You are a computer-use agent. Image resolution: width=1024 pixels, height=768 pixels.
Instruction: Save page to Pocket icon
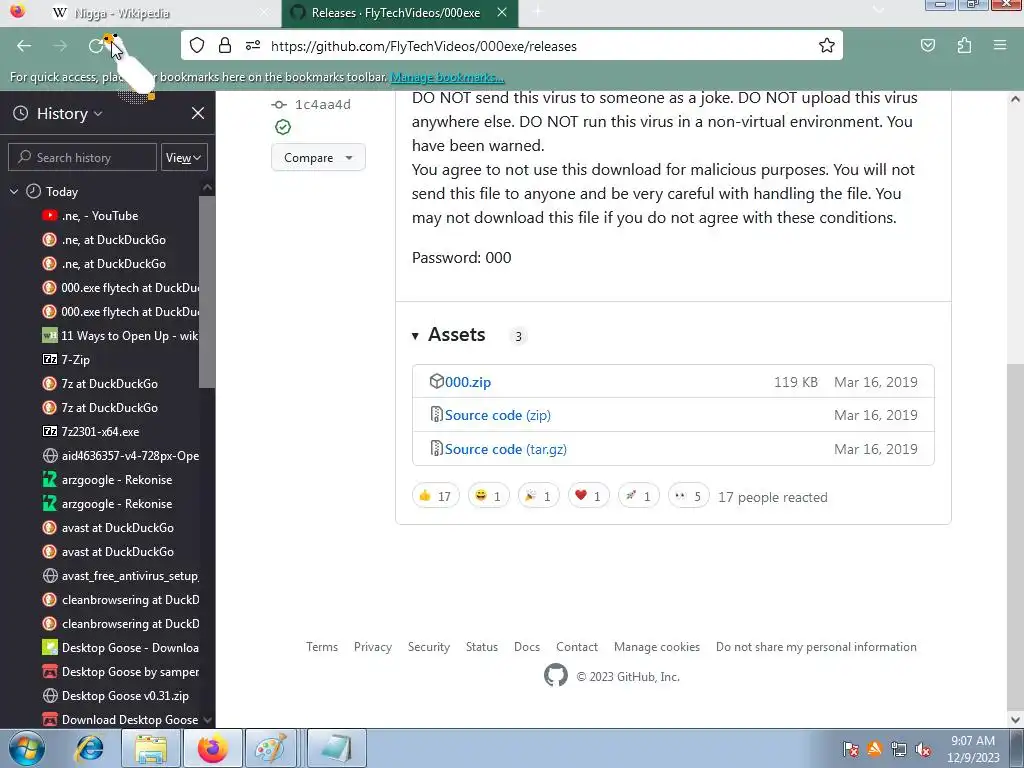tap(928, 46)
